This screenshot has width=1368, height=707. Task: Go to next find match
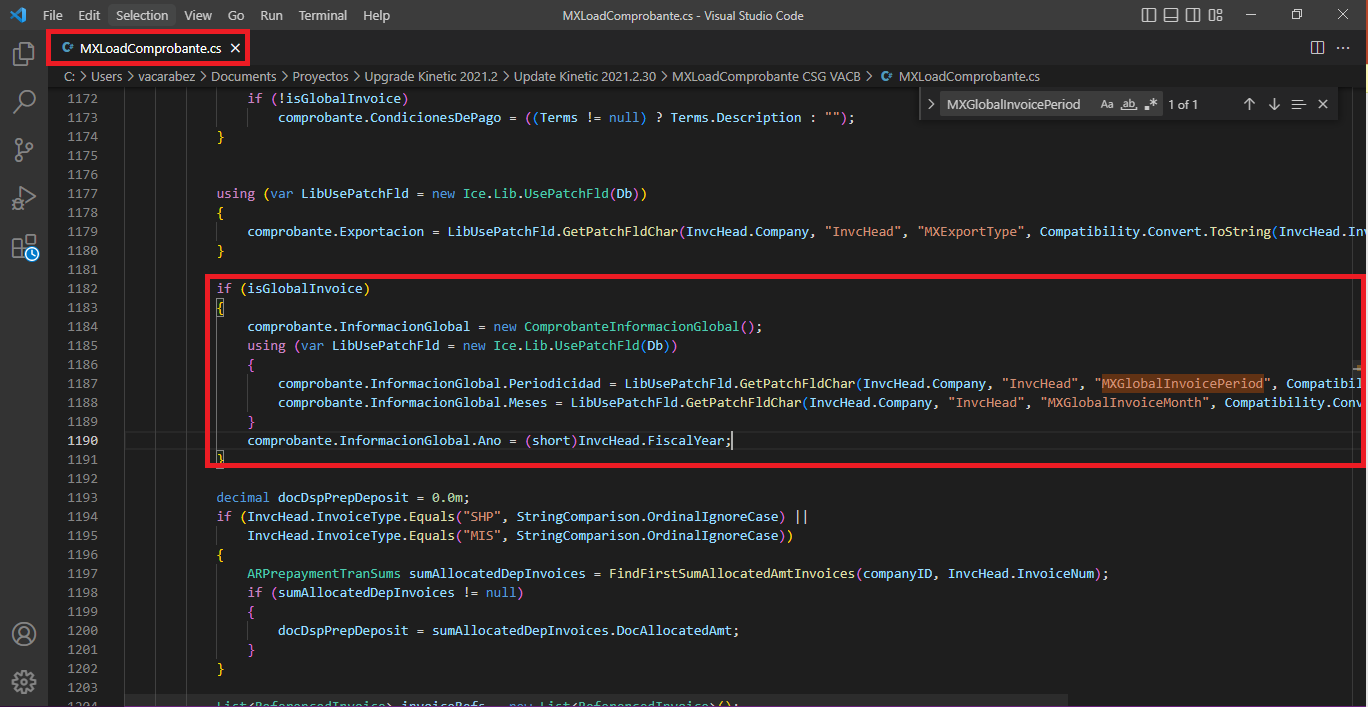(x=1274, y=104)
